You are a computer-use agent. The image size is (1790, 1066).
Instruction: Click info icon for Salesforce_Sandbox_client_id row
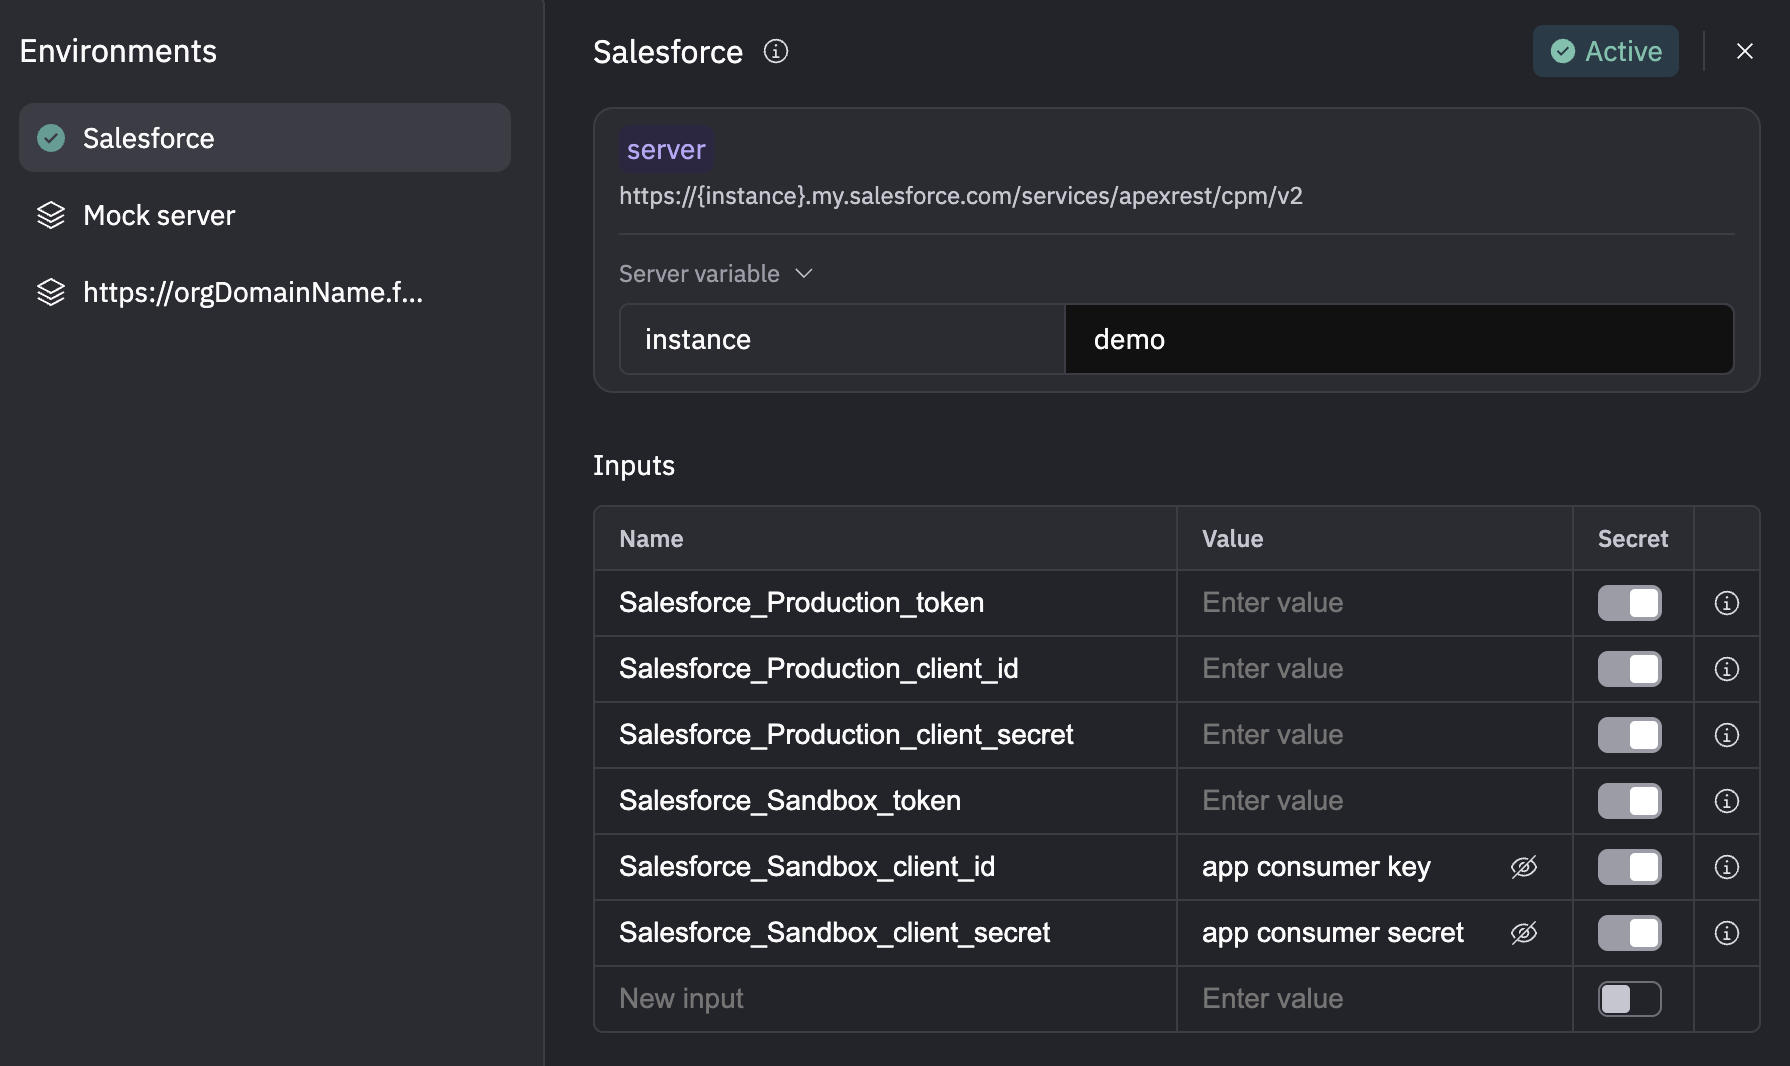tap(1726, 867)
